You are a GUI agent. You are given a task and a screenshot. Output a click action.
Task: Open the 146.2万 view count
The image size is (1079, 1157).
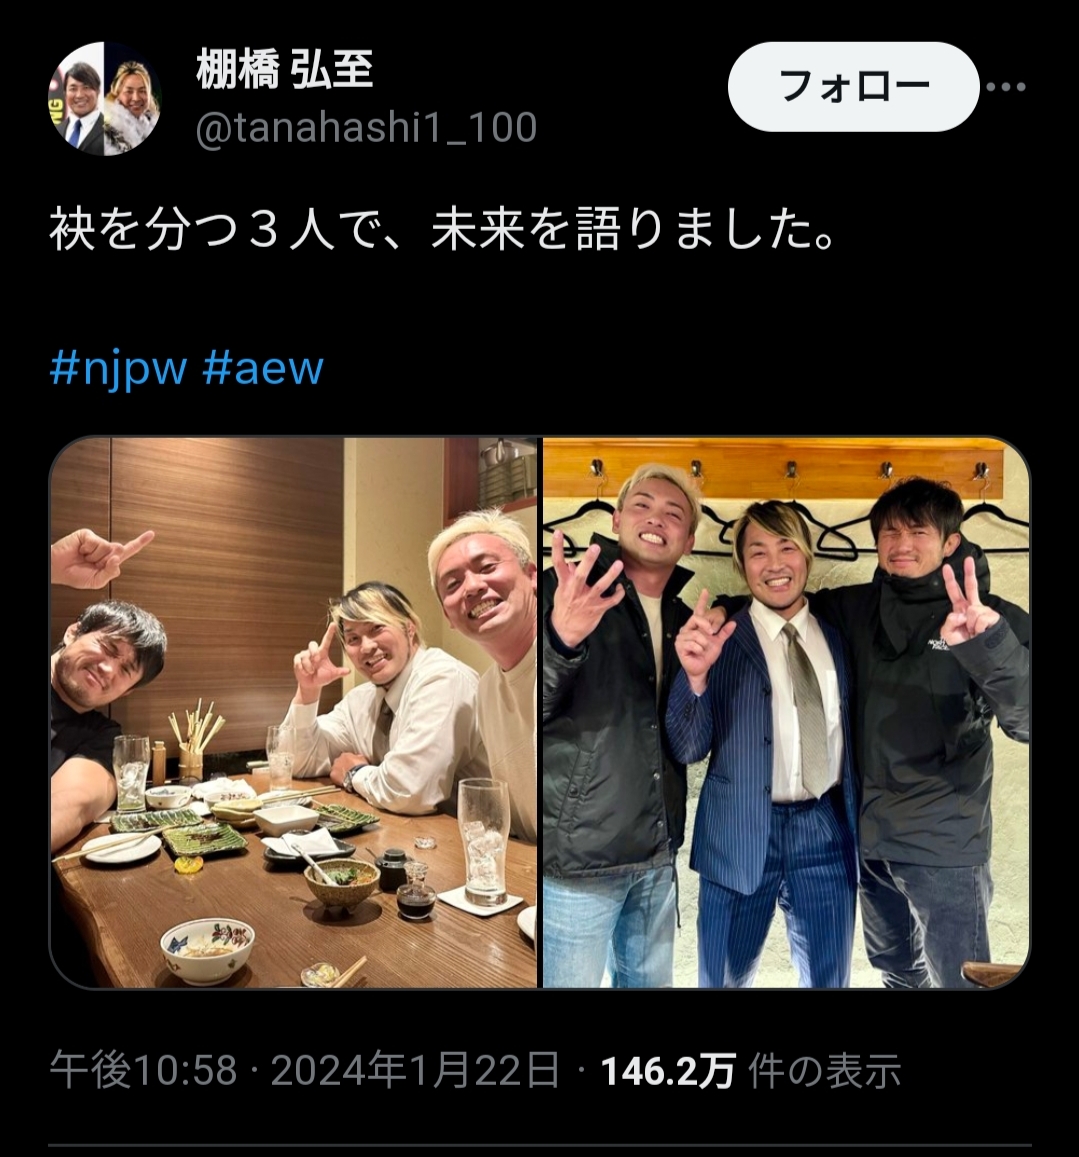tap(668, 1071)
